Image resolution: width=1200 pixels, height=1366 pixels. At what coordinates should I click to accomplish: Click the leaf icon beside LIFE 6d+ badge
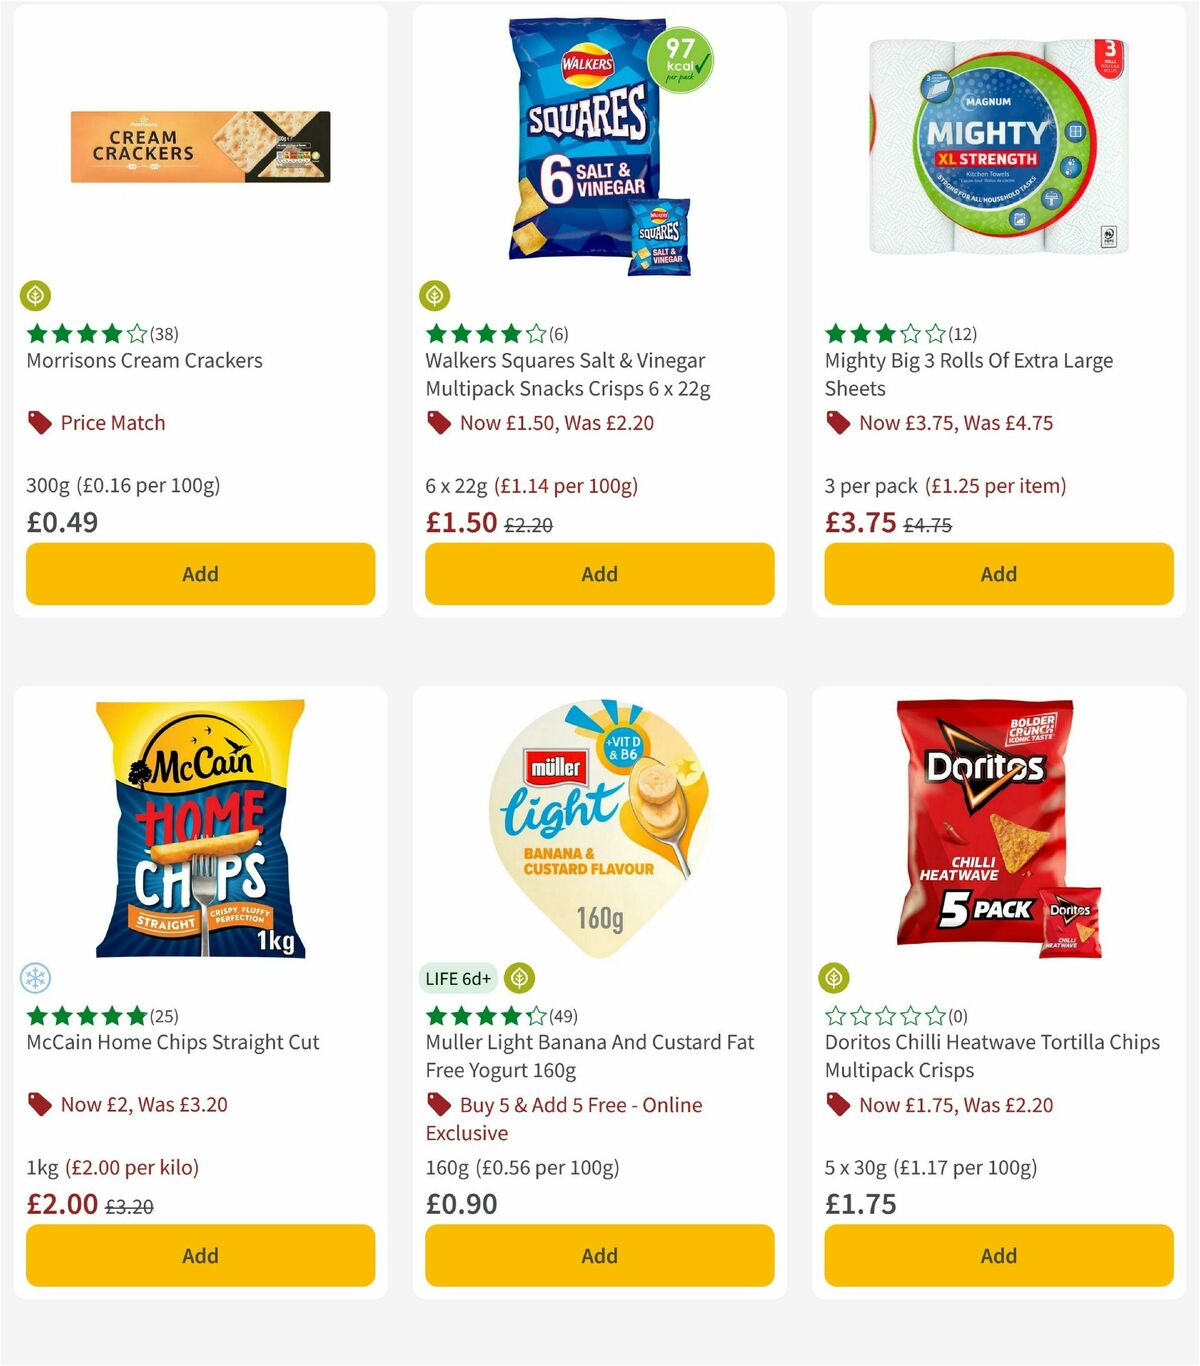click(519, 978)
